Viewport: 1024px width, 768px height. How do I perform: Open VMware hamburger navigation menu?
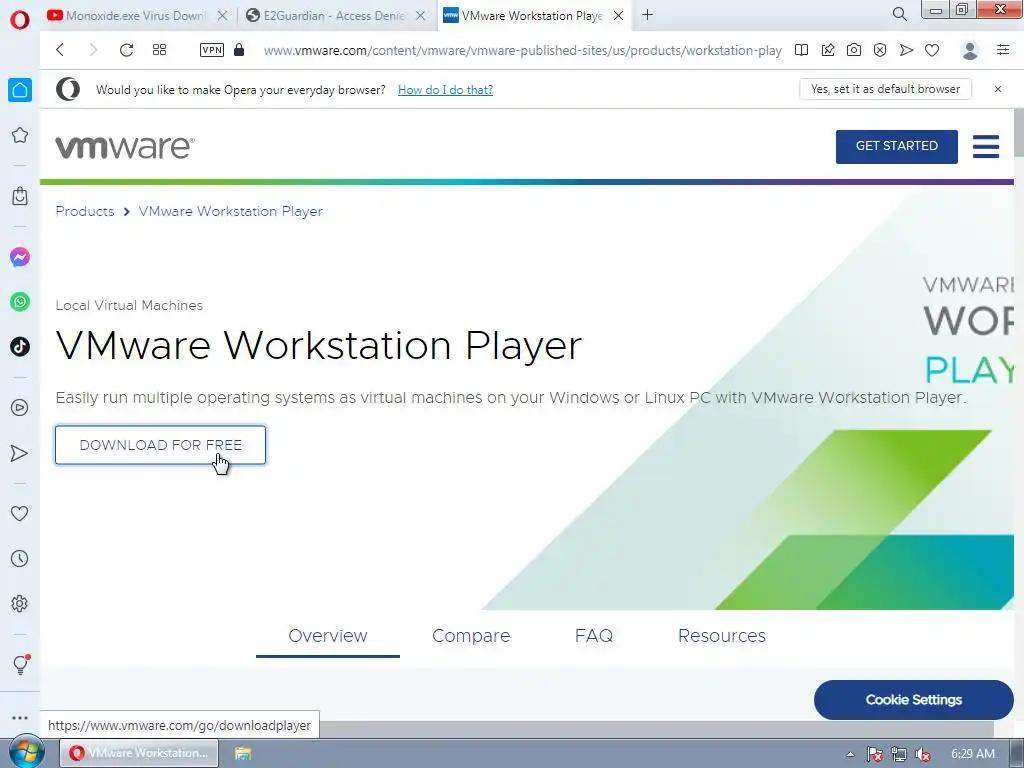tap(985, 146)
